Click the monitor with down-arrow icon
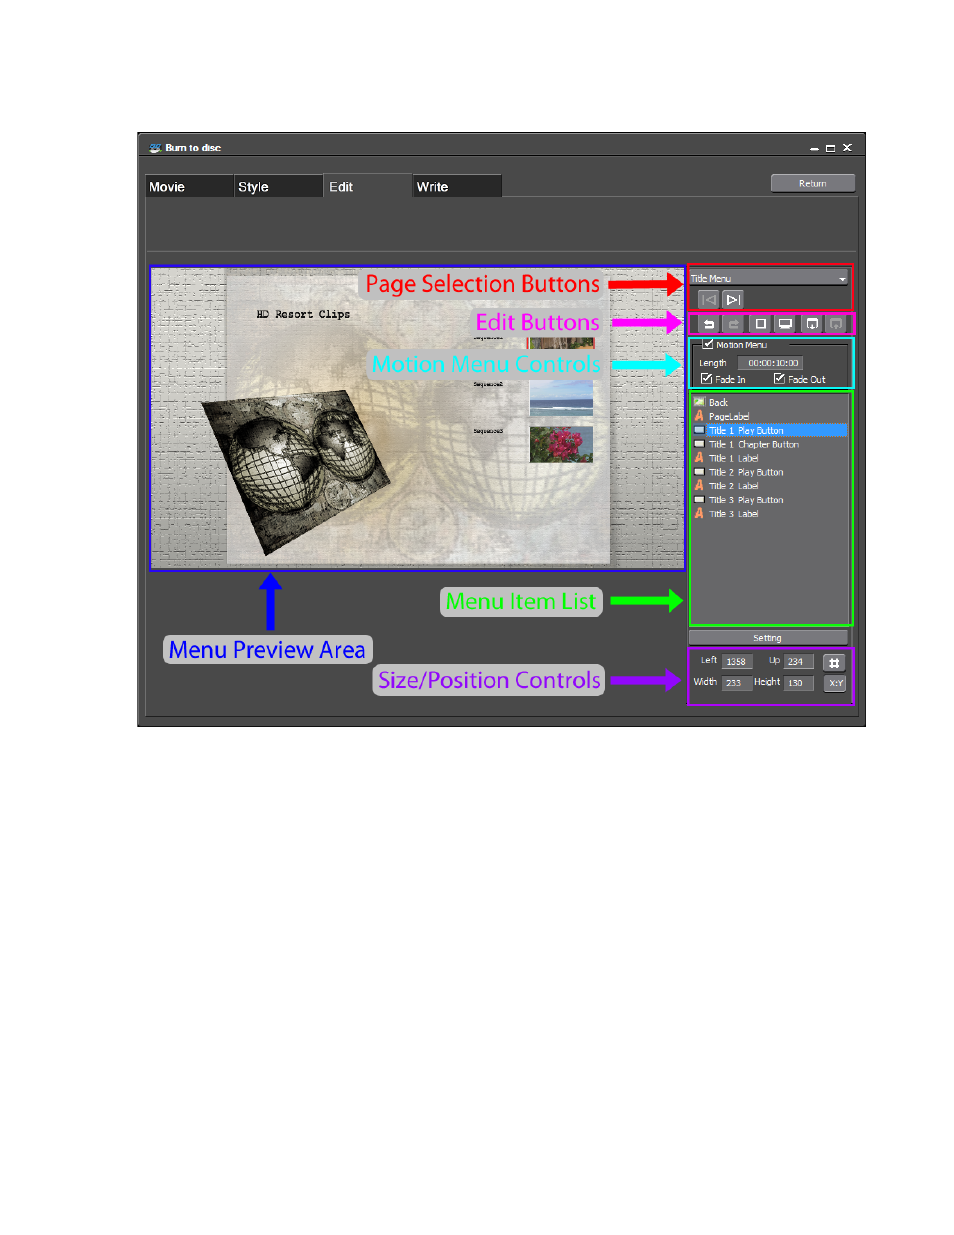This screenshot has height=1235, width=954. pyautogui.click(x=812, y=324)
